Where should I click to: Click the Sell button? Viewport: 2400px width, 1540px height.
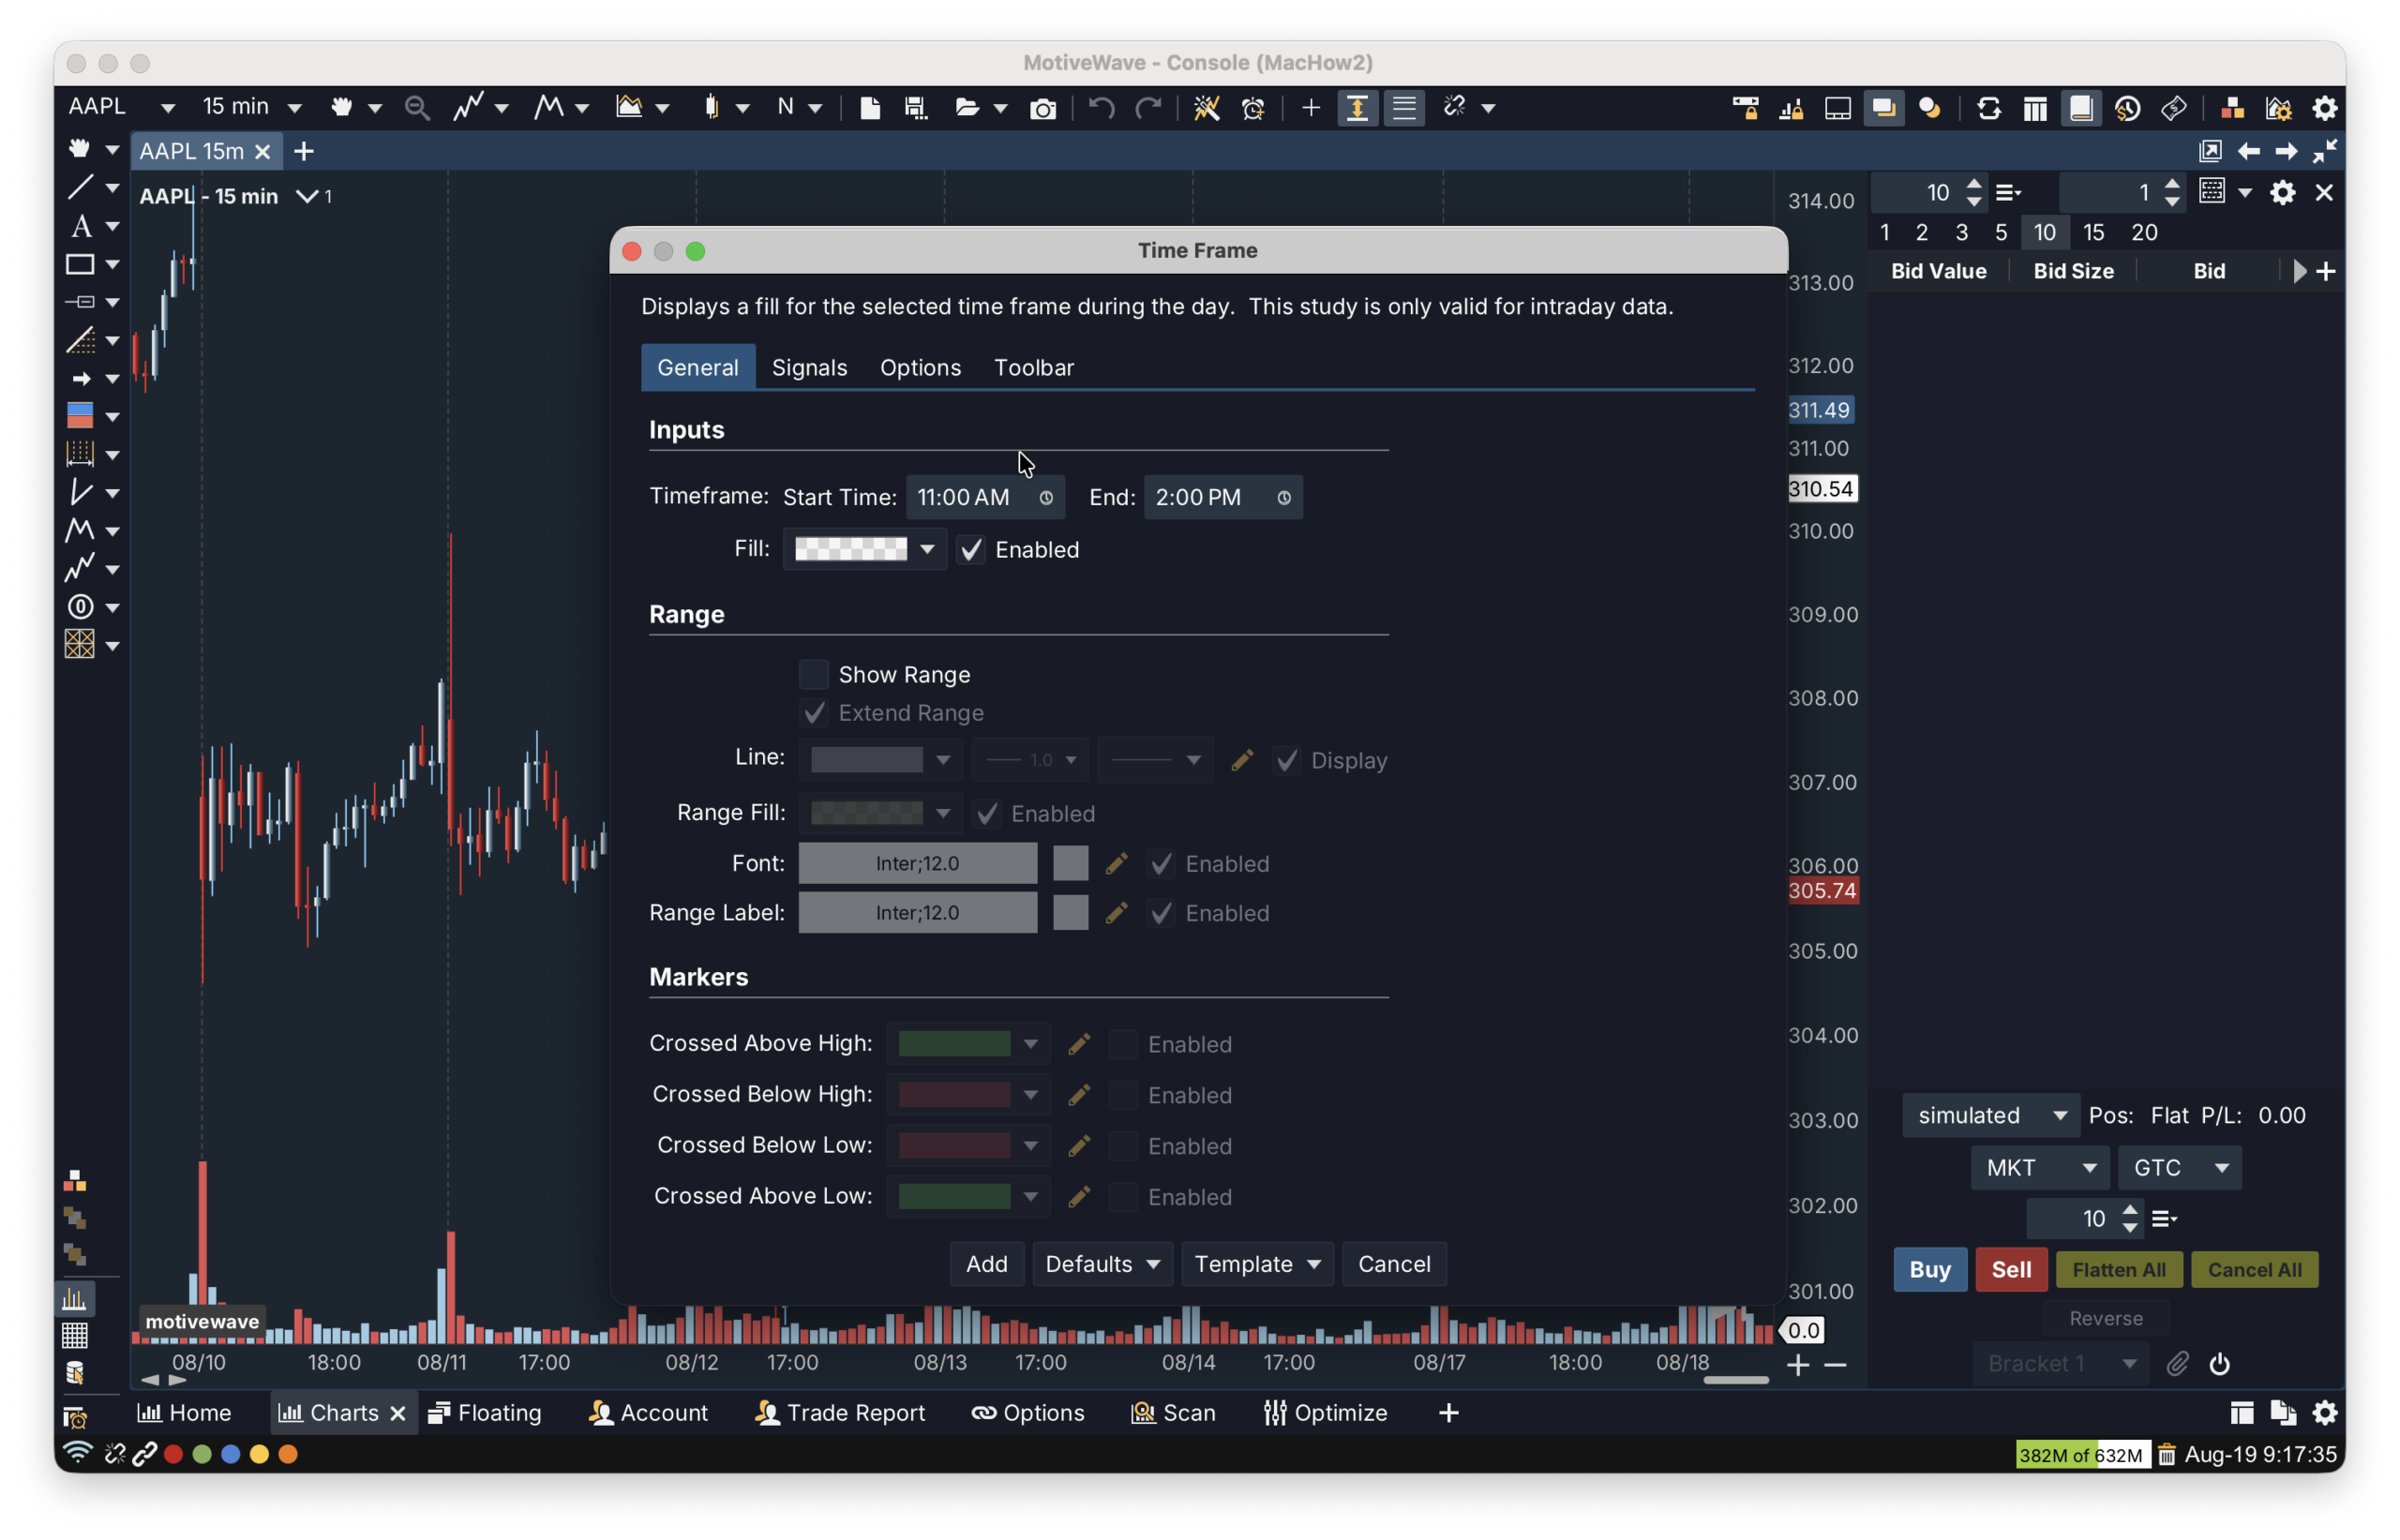2011,1270
